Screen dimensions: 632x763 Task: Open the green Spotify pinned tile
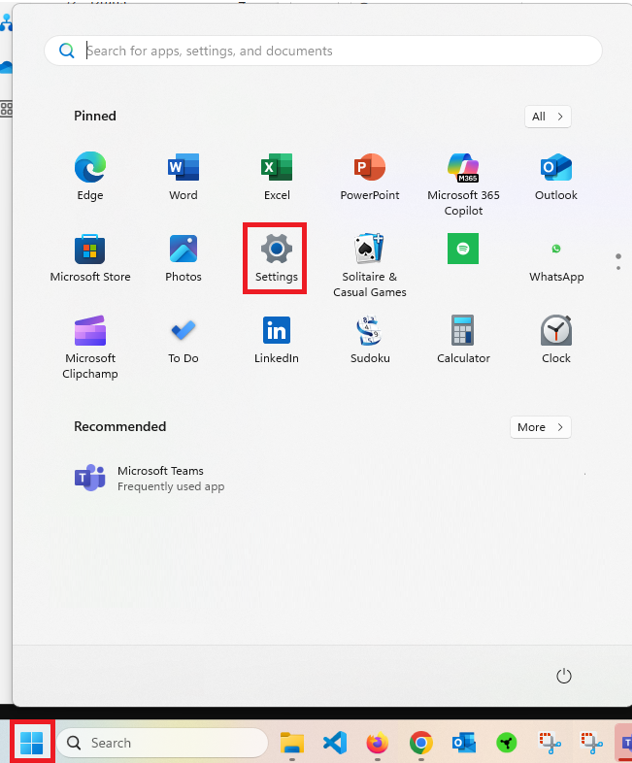[463, 249]
